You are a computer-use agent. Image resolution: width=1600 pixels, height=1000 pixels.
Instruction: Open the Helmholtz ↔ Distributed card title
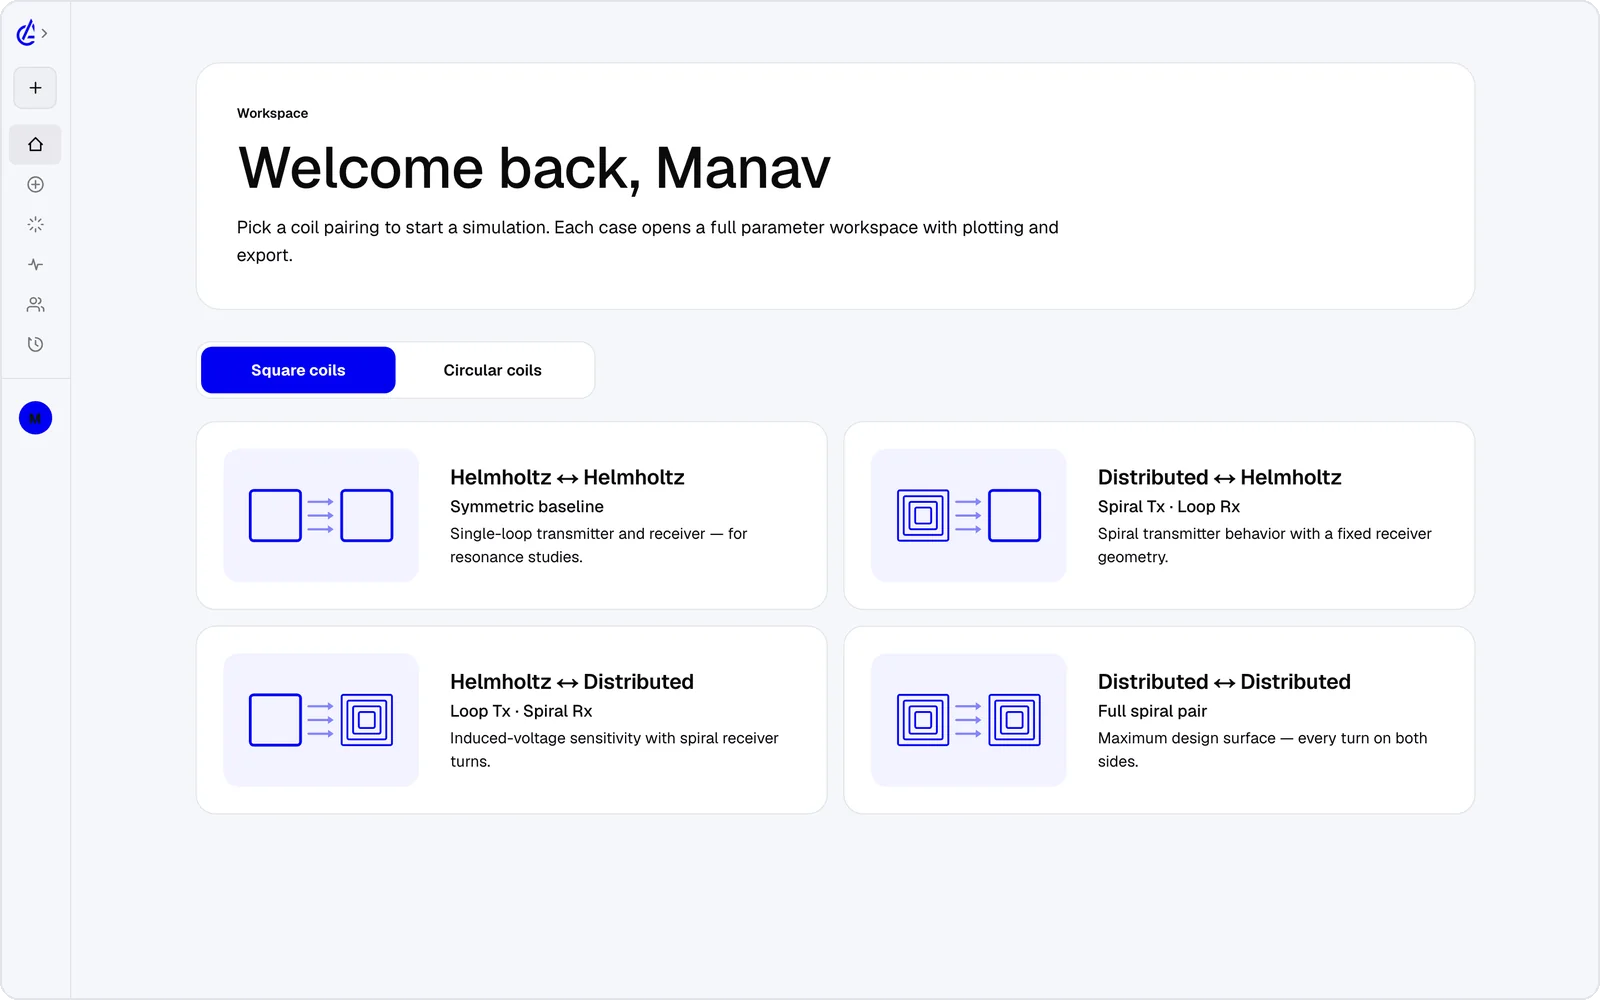tap(571, 682)
